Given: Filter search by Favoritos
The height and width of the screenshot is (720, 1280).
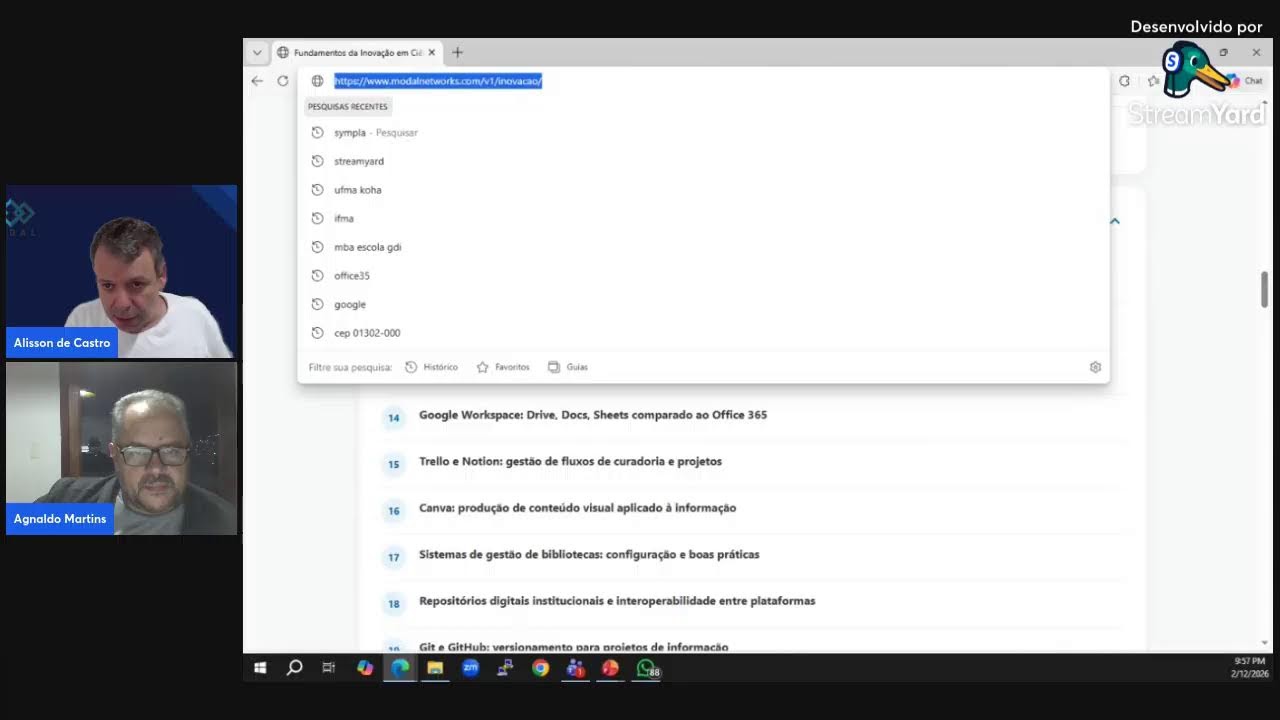Looking at the screenshot, I should (503, 367).
